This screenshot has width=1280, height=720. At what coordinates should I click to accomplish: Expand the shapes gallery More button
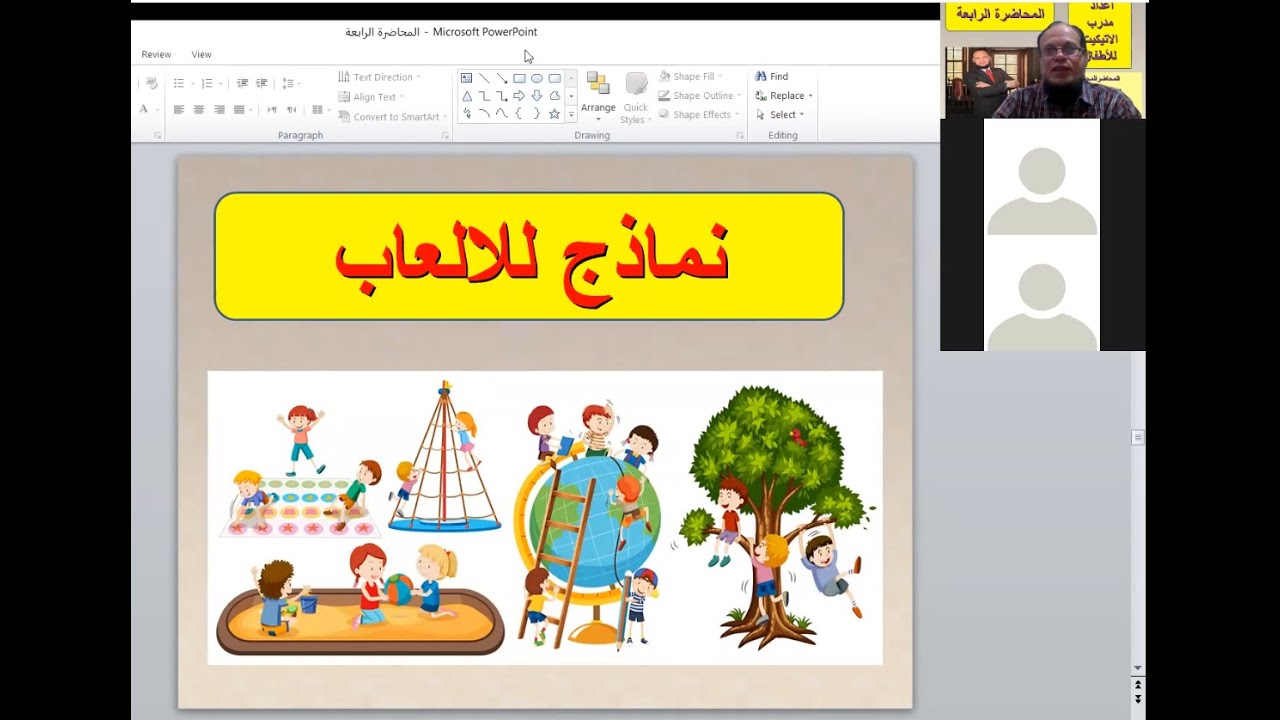tap(571, 115)
